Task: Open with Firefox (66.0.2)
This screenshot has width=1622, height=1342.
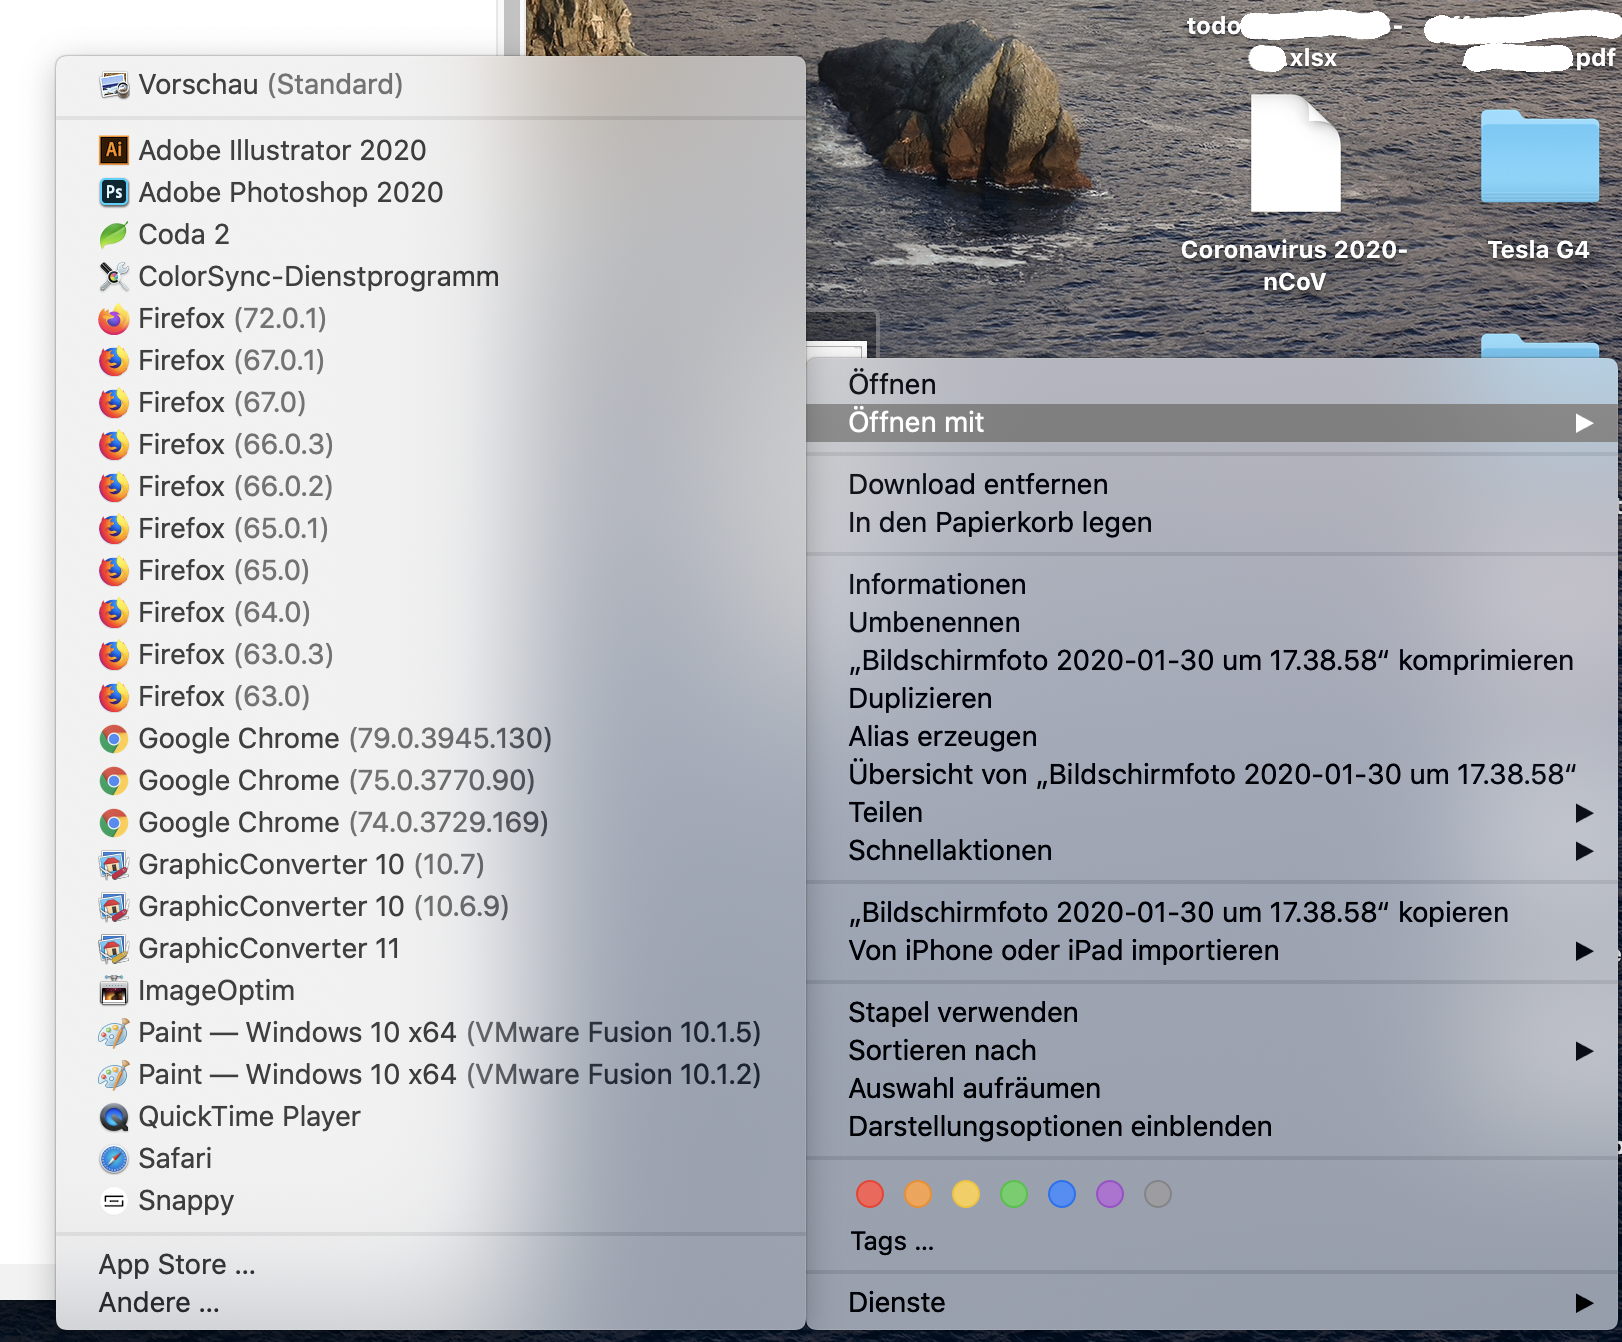Action: pyautogui.click(x=431, y=487)
